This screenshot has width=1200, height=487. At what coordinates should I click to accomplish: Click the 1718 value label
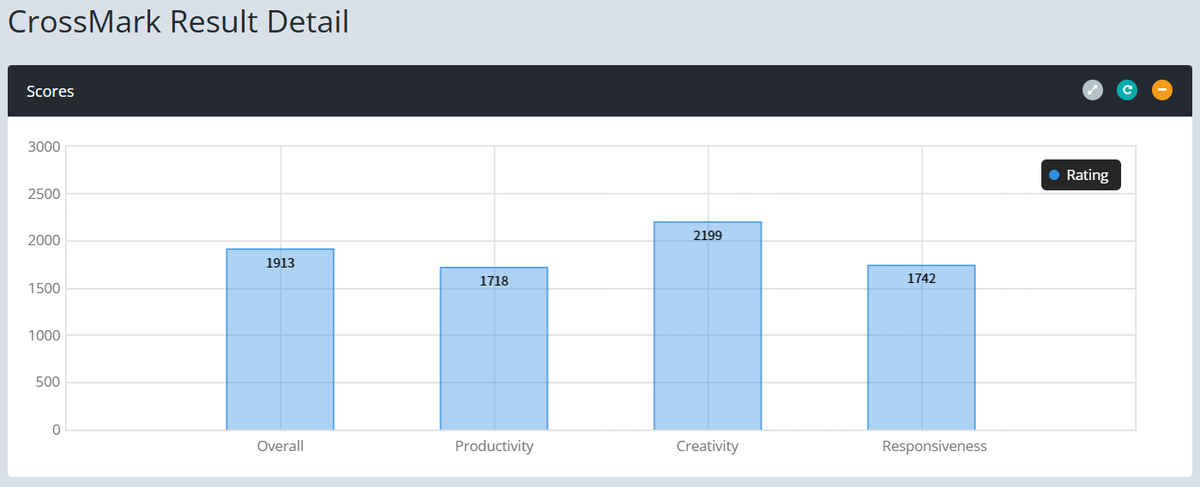[494, 281]
